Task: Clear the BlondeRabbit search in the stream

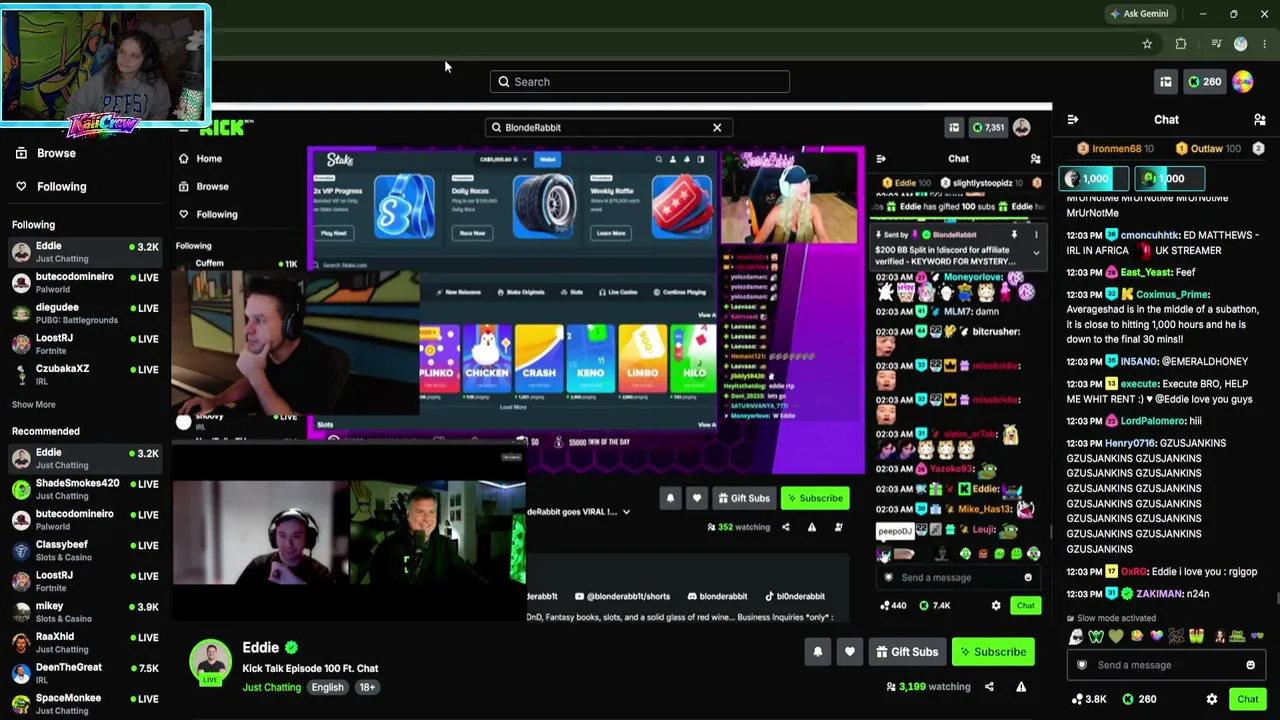Action: (x=717, y=128)
